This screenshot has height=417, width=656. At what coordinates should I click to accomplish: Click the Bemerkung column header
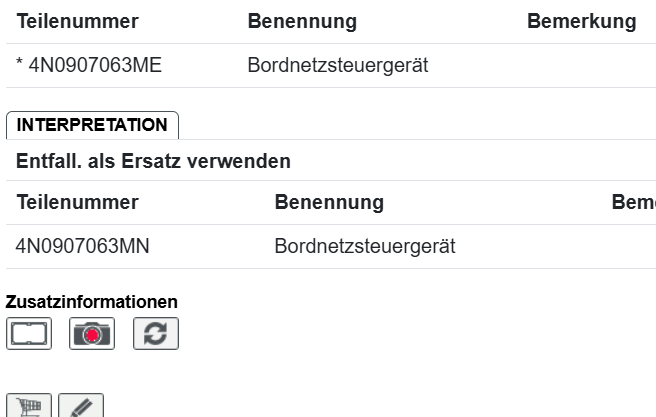[581, 22]
